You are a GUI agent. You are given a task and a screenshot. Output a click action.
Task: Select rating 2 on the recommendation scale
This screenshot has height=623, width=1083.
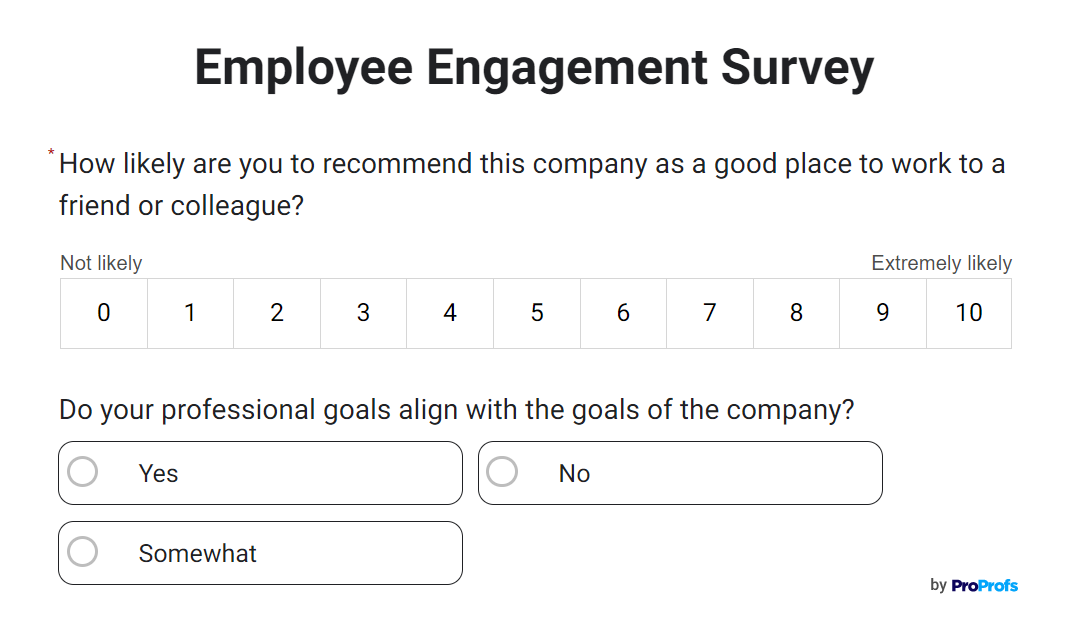click(x=276, y=313)
